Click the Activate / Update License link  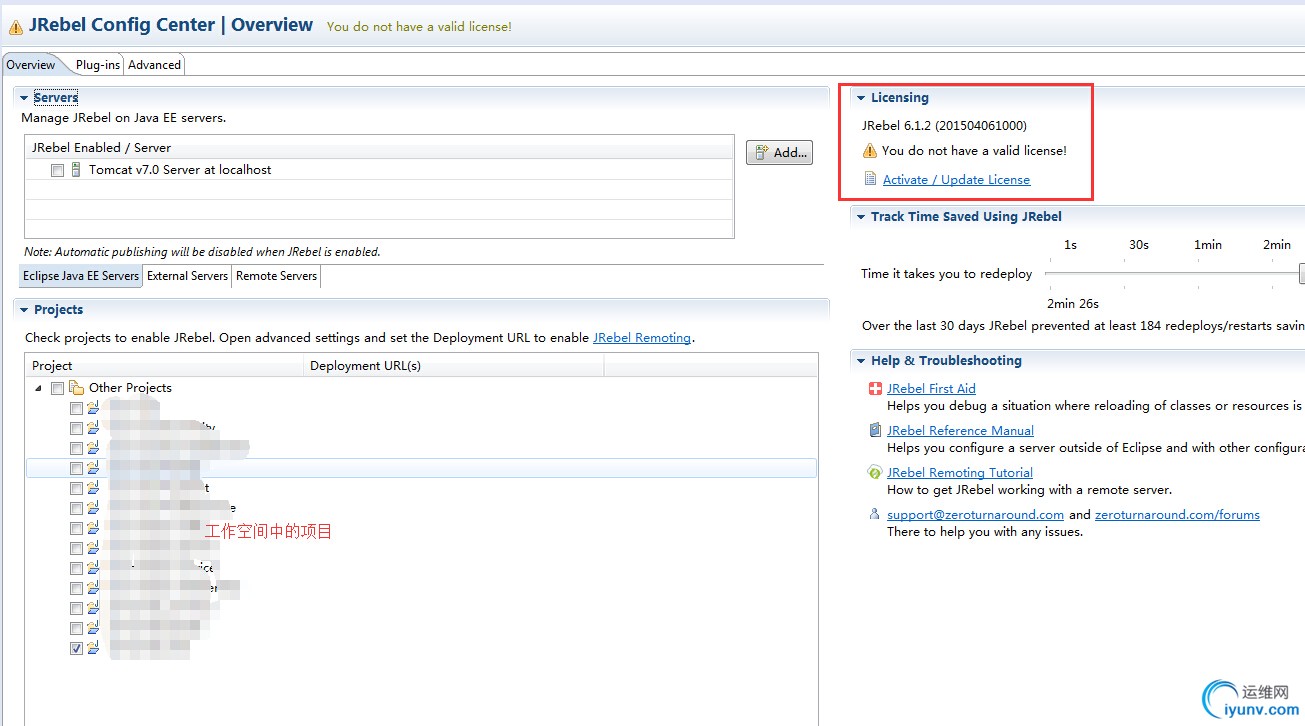956,180
